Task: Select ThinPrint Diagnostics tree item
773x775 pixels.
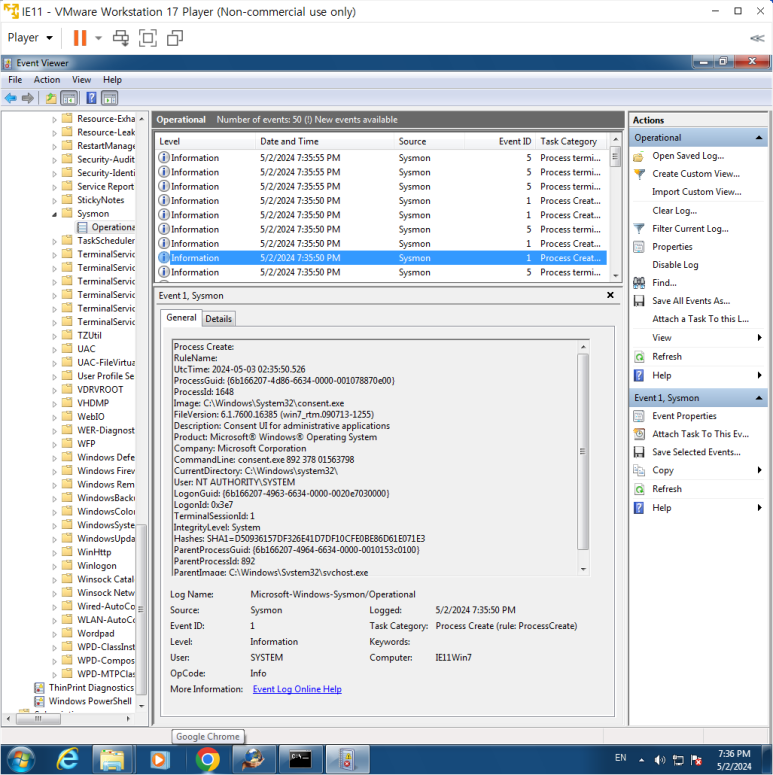Action: tap(85, 688)
